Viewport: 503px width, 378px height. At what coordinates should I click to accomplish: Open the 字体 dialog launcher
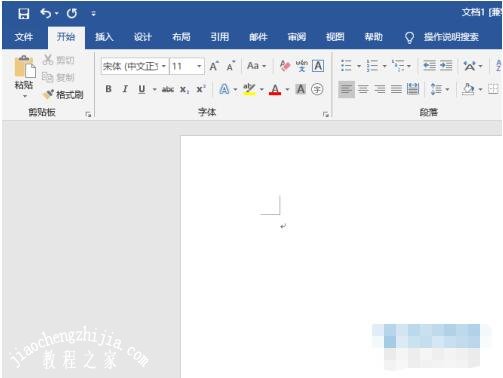pyautogui.click(x=326, y=114)
